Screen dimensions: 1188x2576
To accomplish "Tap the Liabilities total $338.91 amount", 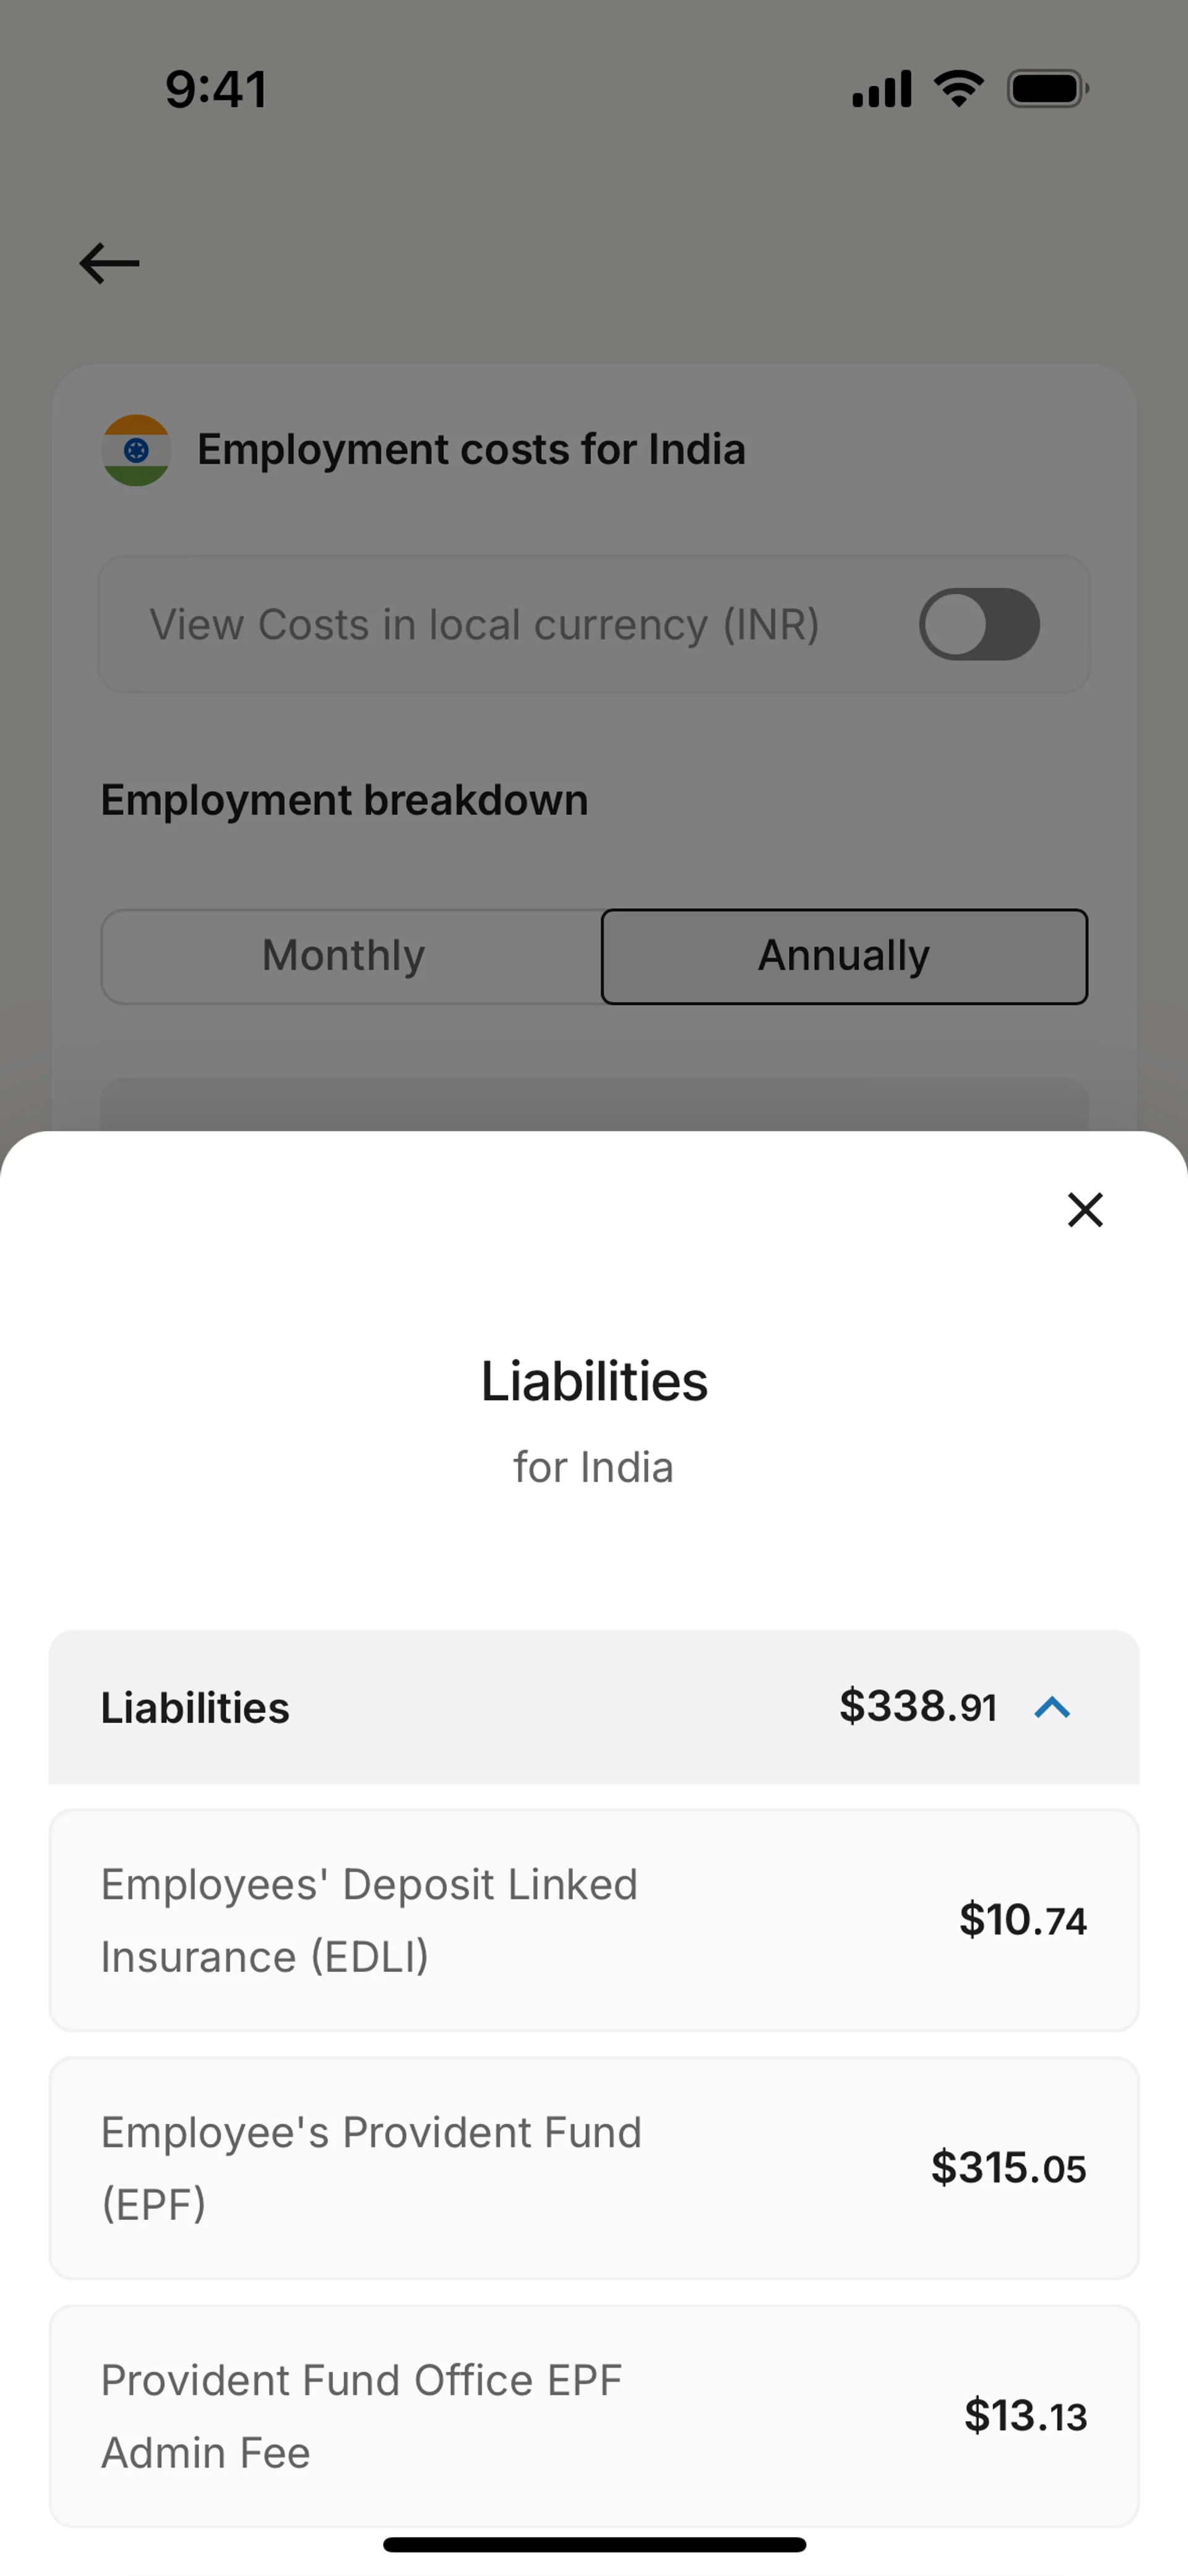I will pyautogui.click(x=918, y=1707).
